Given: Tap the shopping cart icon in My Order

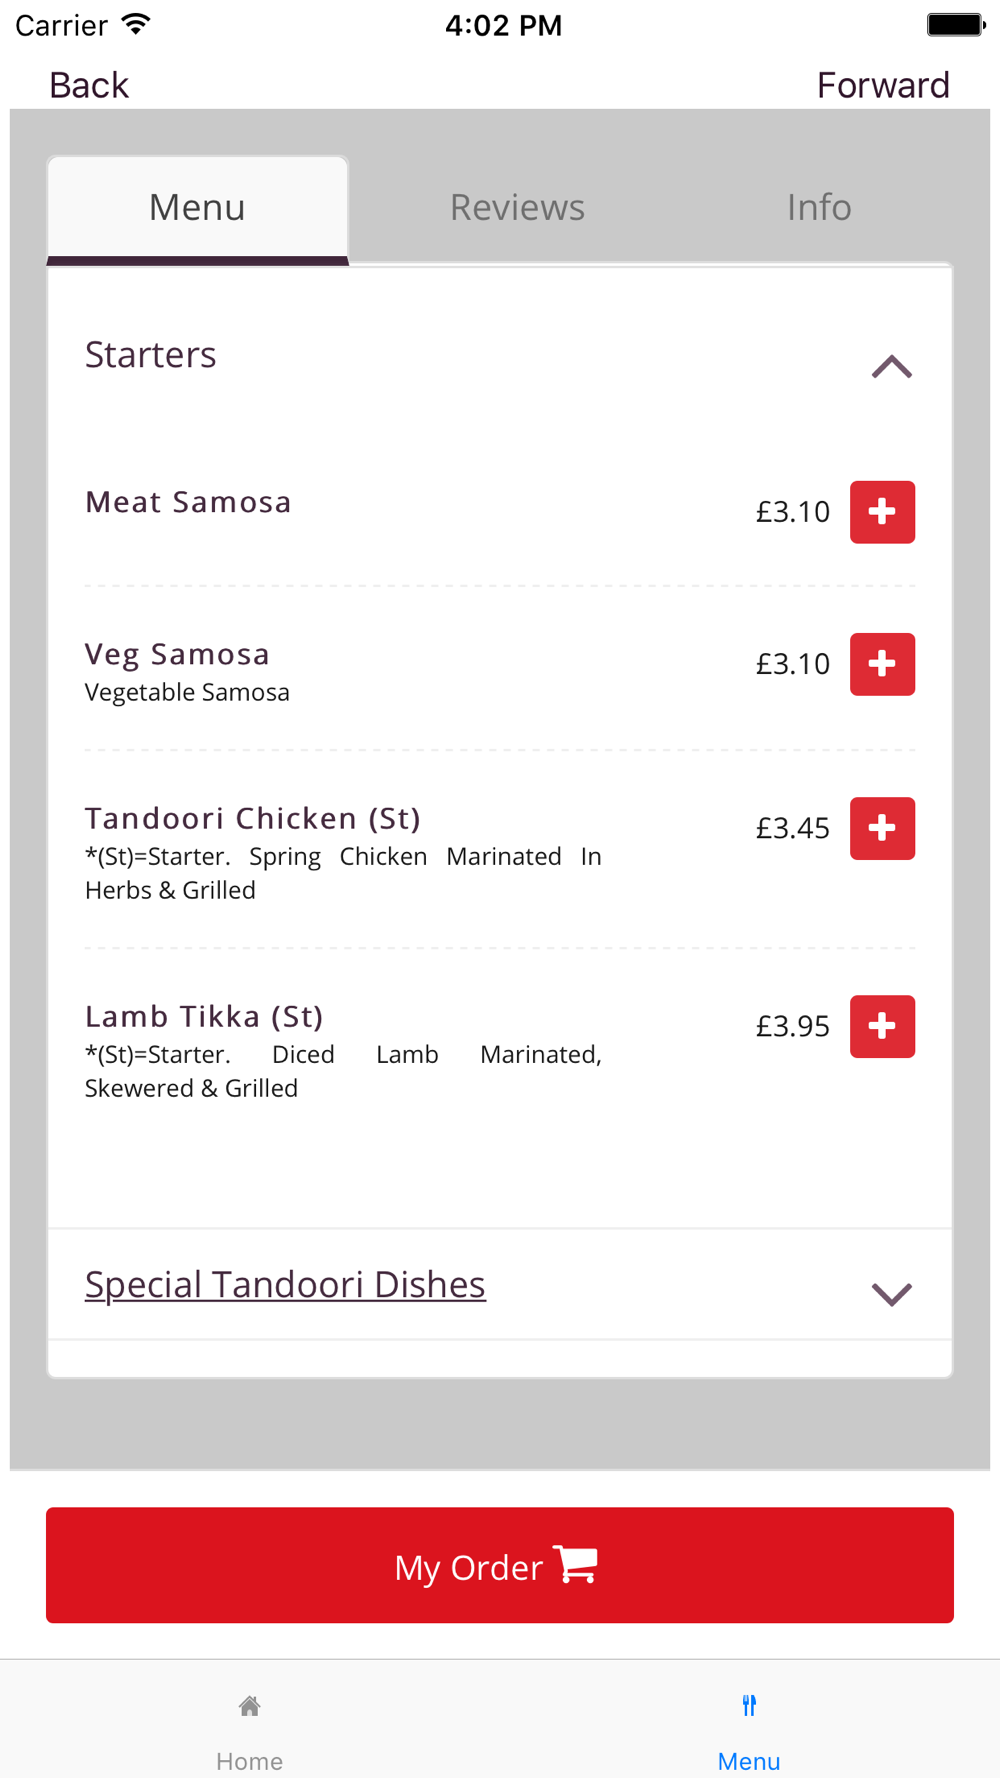Looking at the screenshot, I should click(576, 1565).
